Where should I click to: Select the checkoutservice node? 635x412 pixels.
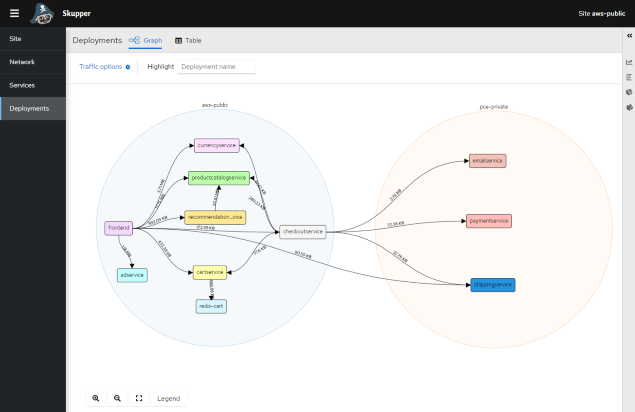(x=303, y=232)
